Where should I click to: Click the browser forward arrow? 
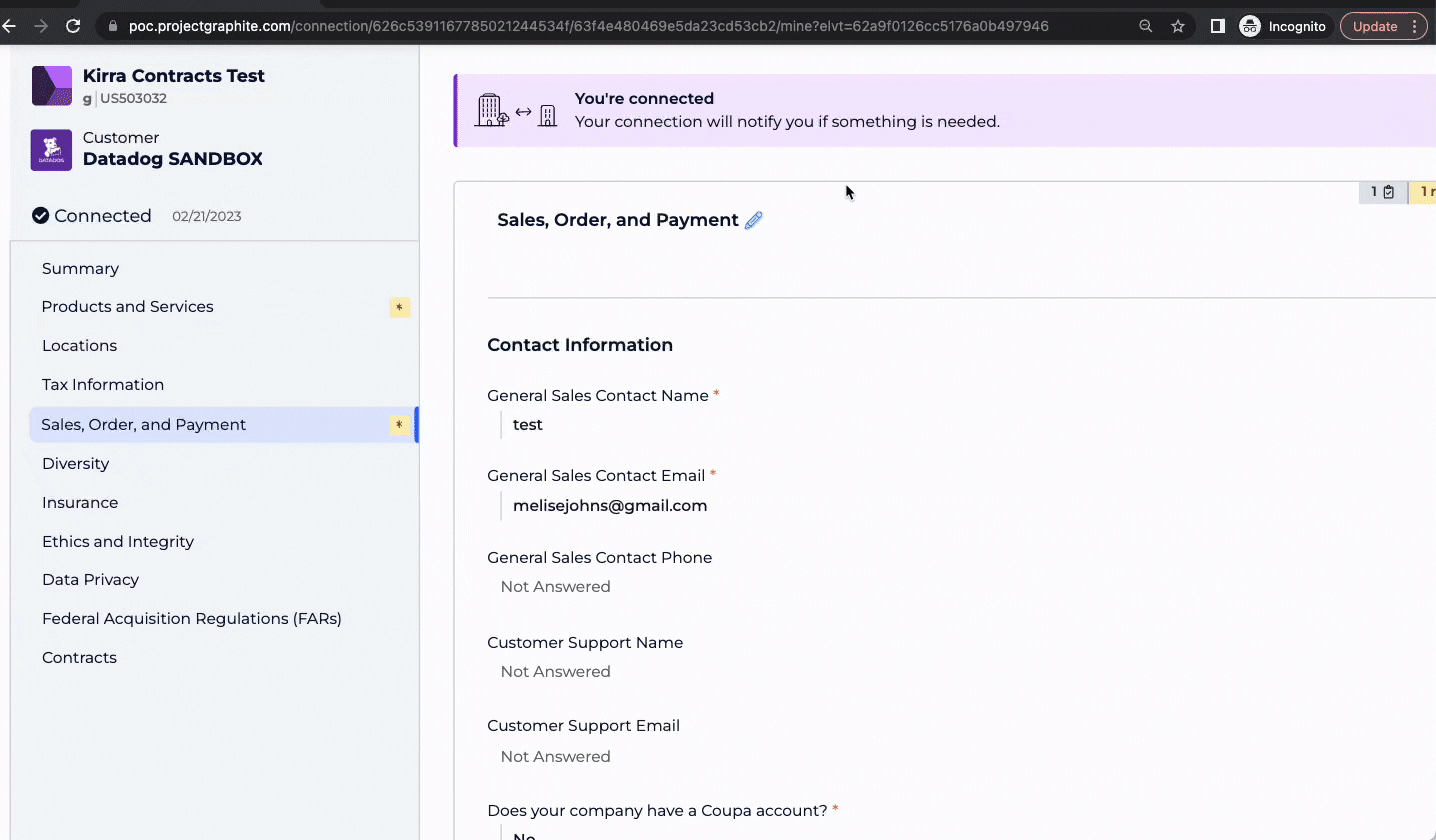coord(41,26)
